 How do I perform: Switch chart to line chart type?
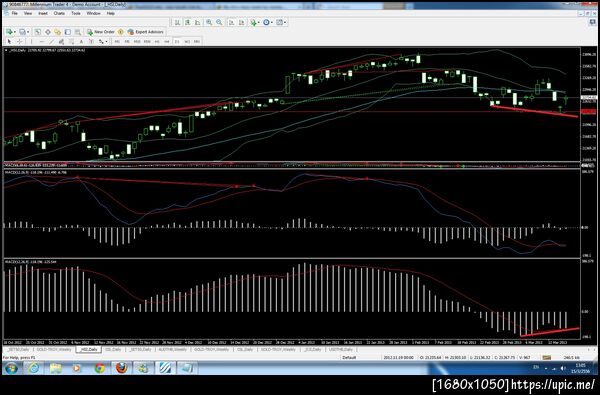pos(197,23)
